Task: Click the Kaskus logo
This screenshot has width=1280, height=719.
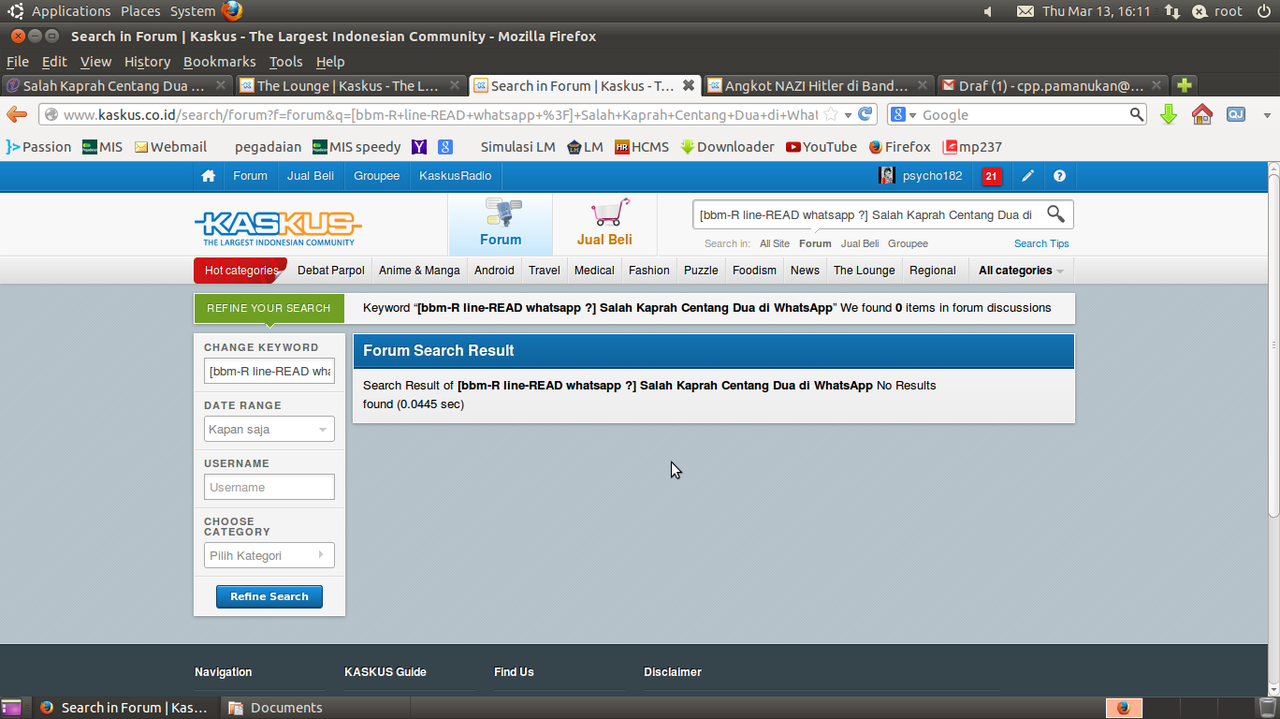Action: coord(278,228)
